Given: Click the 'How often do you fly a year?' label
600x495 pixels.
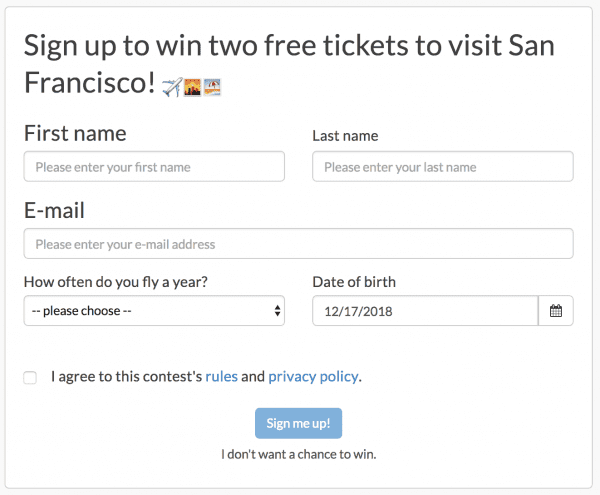Looking at the screenshot, I should click(x=116, y=282).
